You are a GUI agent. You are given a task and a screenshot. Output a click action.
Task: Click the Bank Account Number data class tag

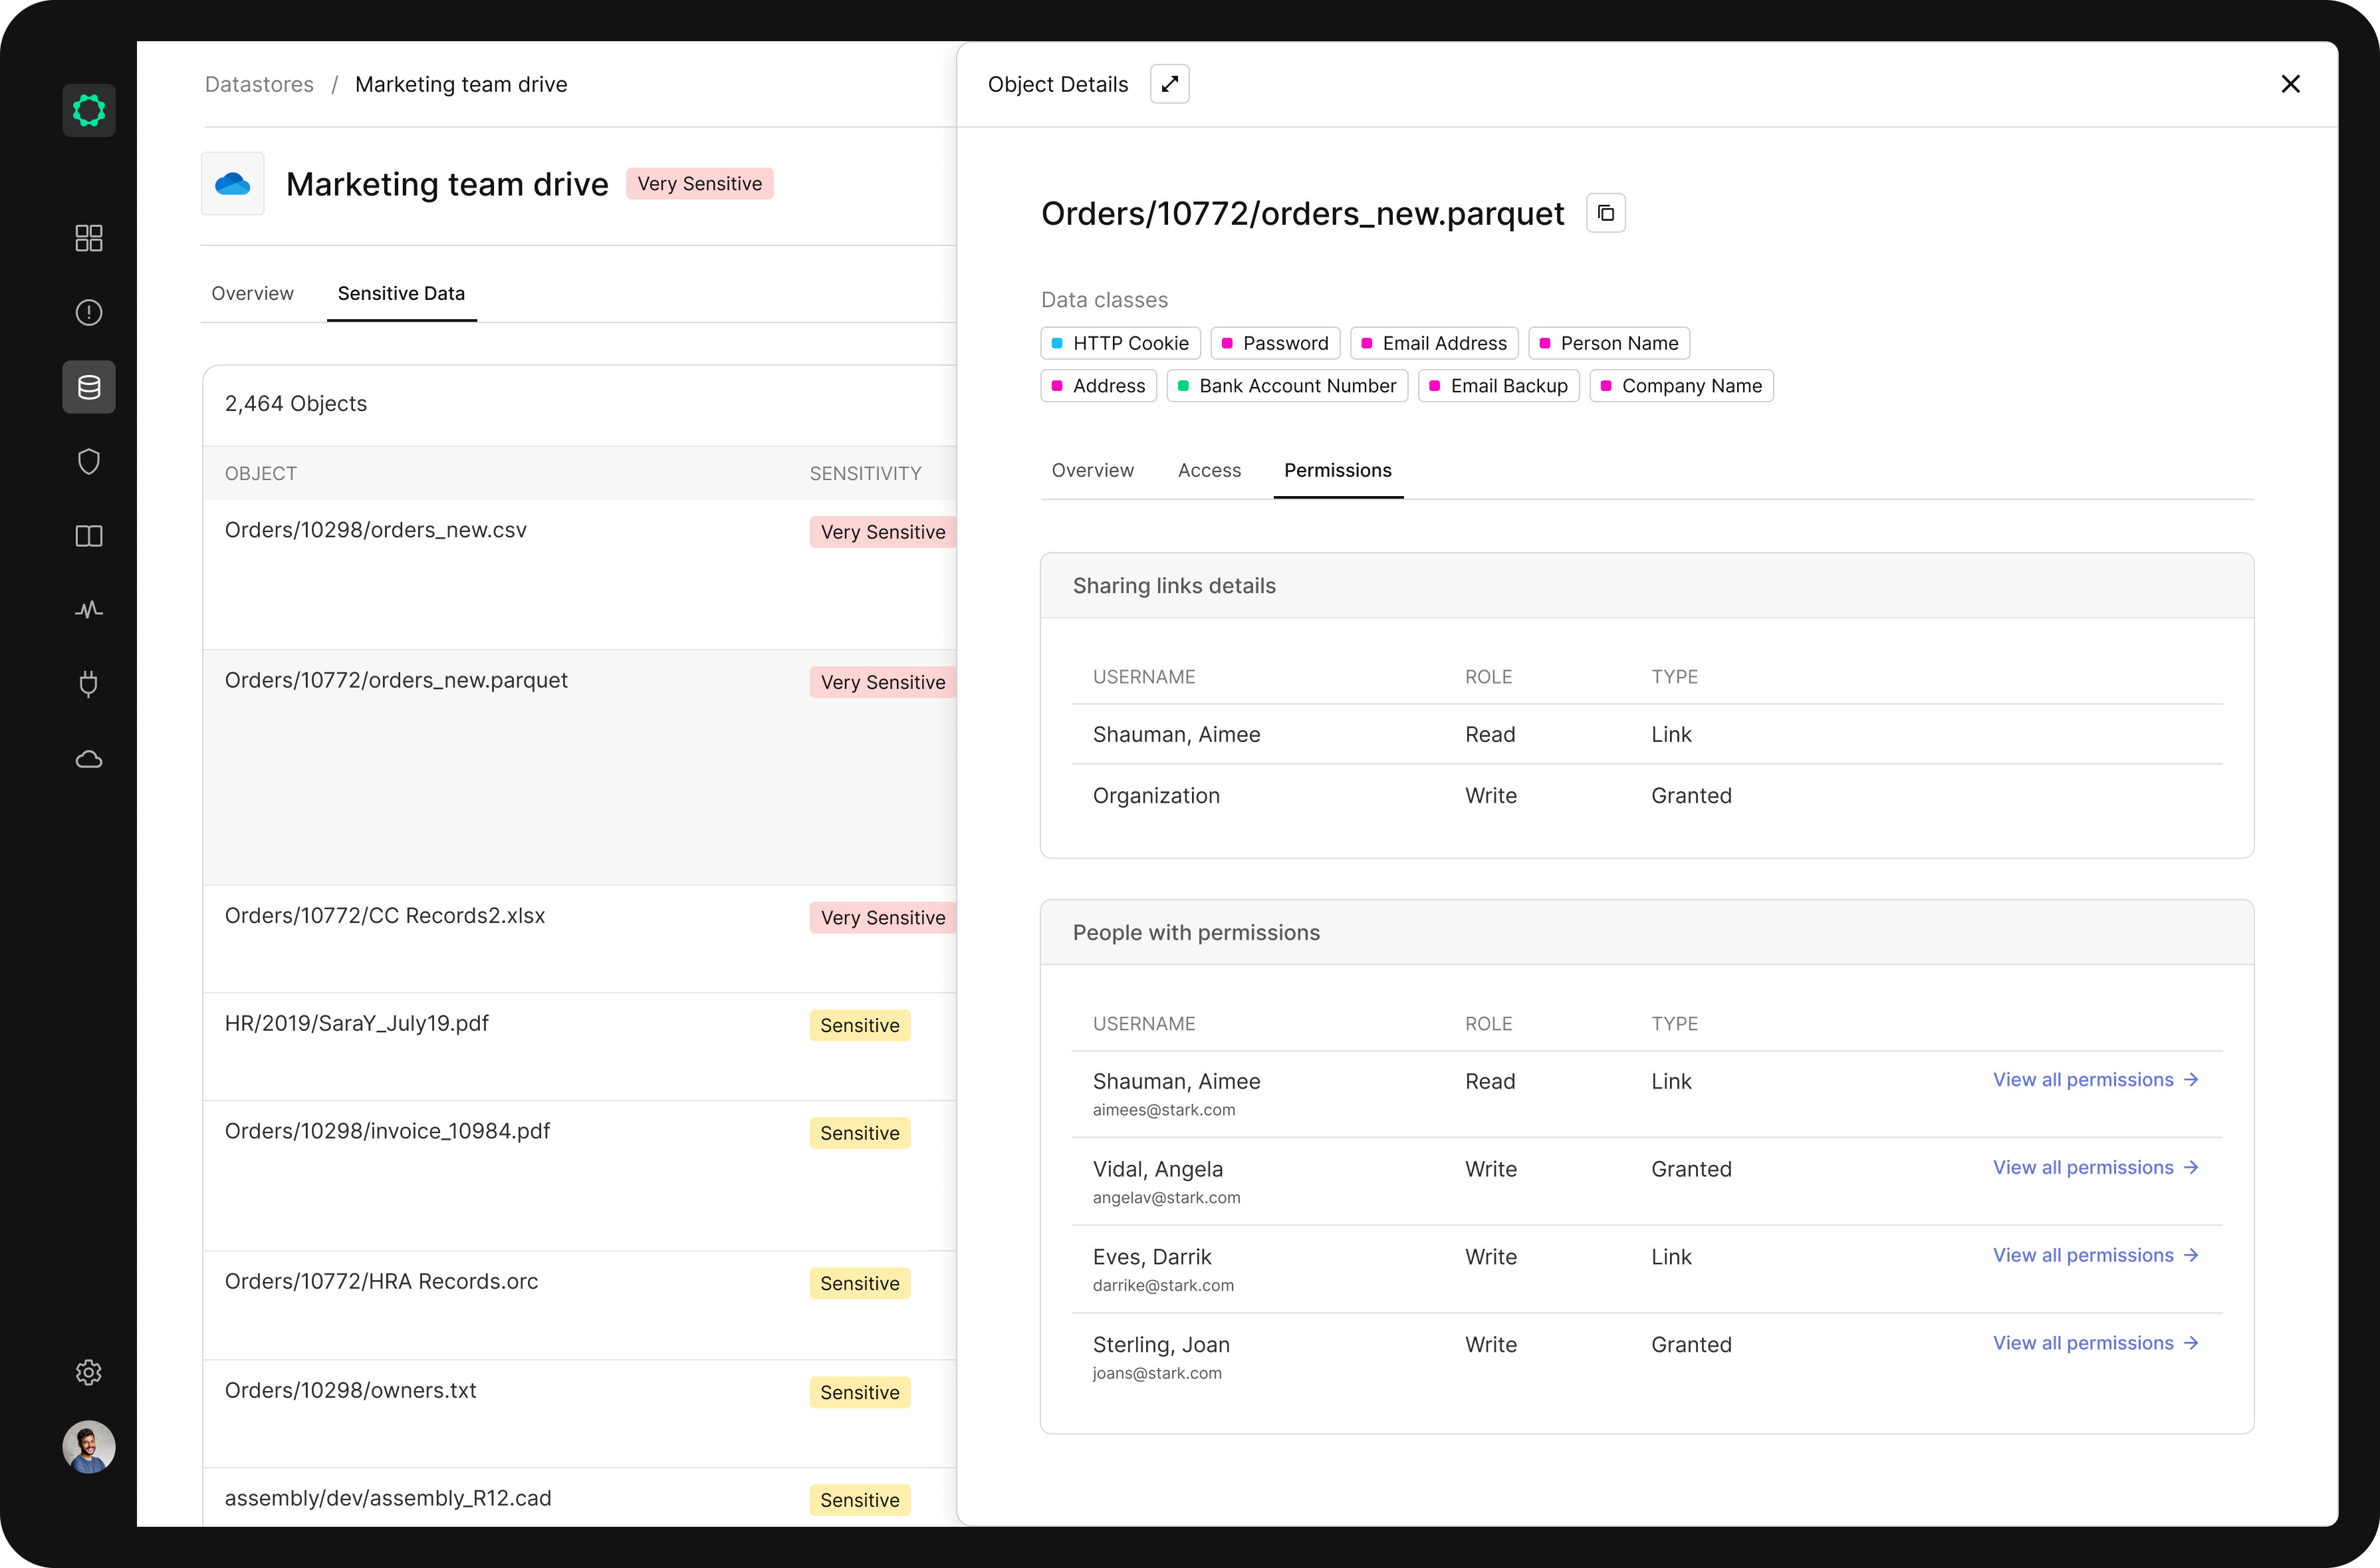tap(1286, 386)
